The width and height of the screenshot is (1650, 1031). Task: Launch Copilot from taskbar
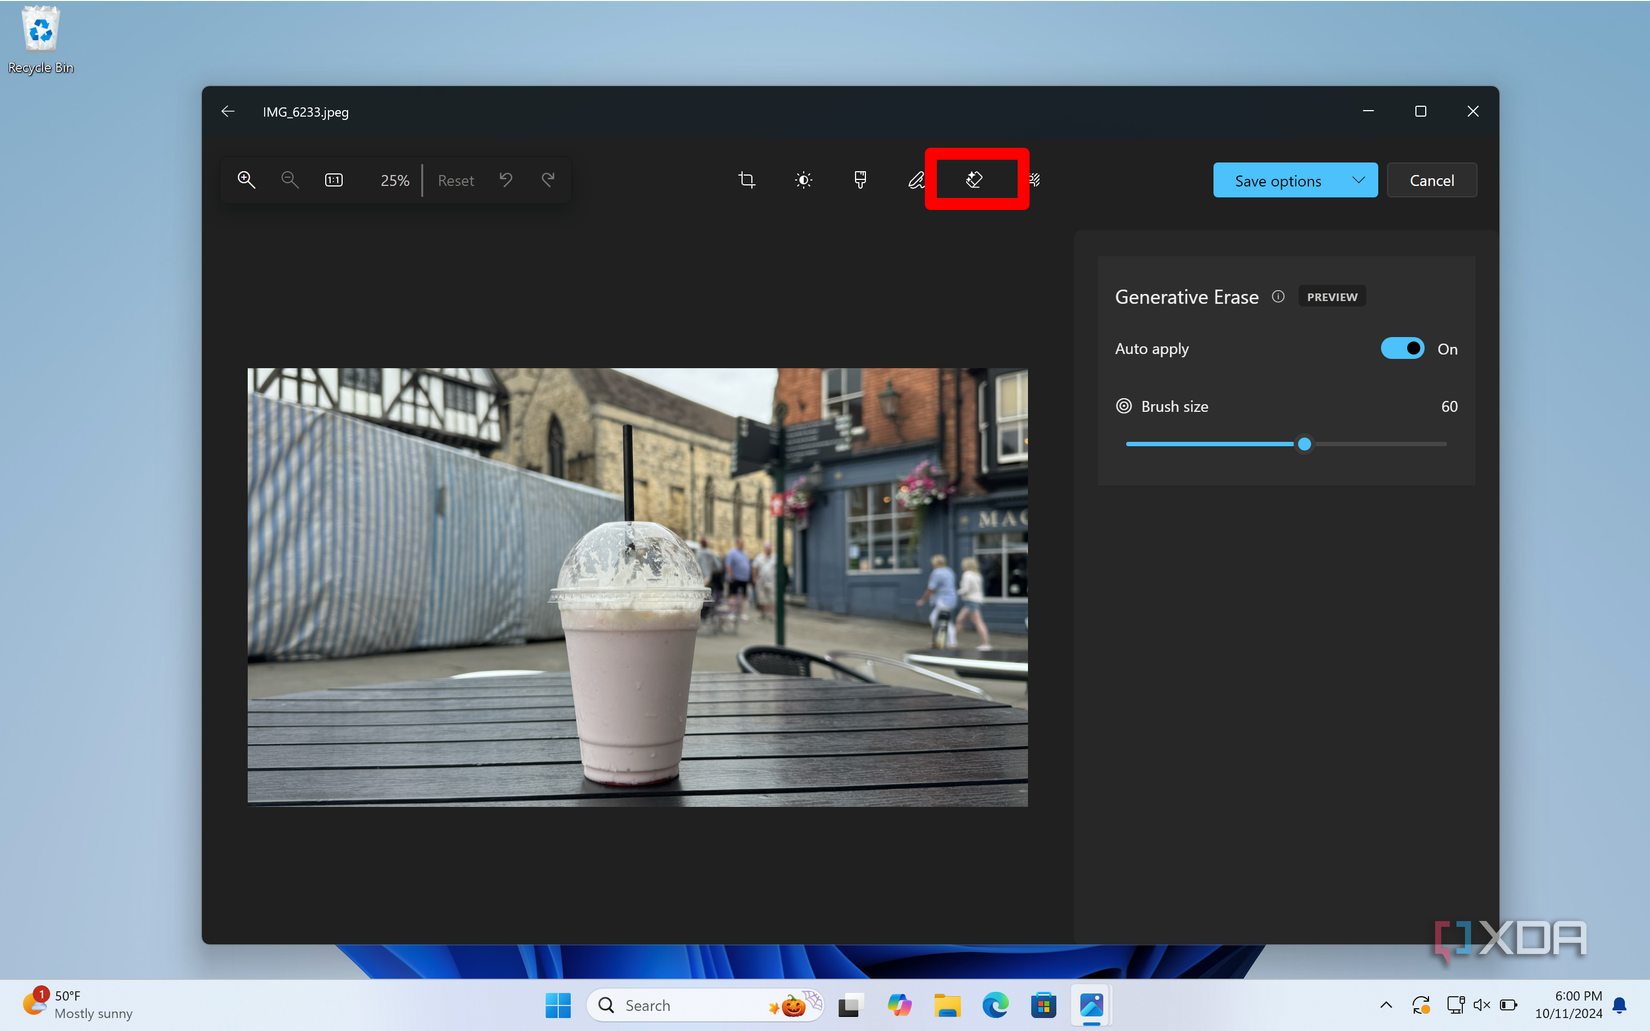[899, 1005]
